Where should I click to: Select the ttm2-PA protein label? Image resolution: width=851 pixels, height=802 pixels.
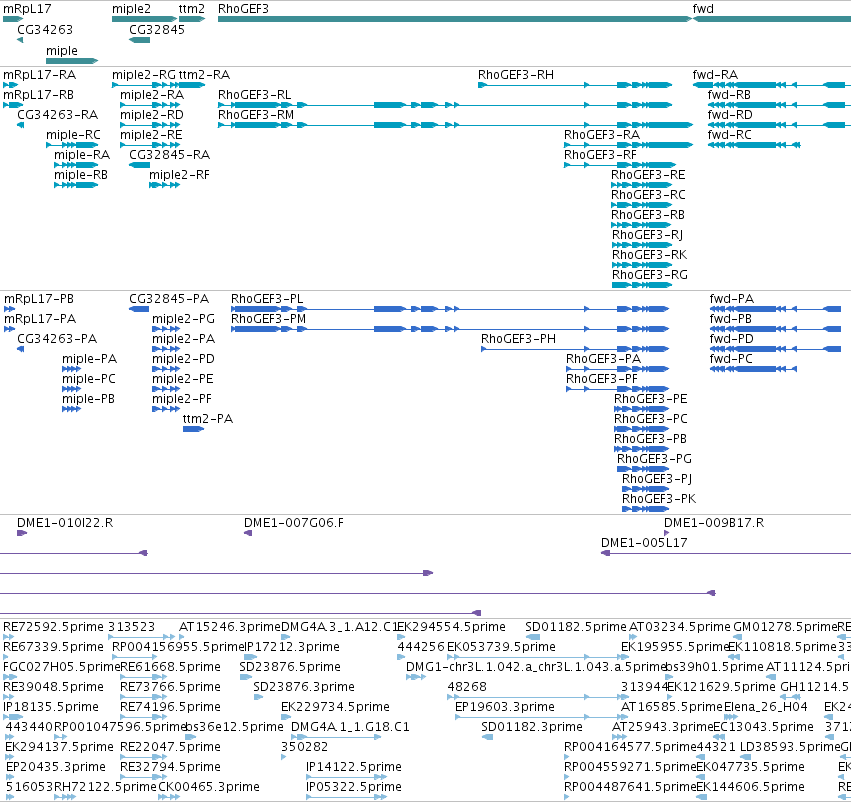[x=208, y=419]
